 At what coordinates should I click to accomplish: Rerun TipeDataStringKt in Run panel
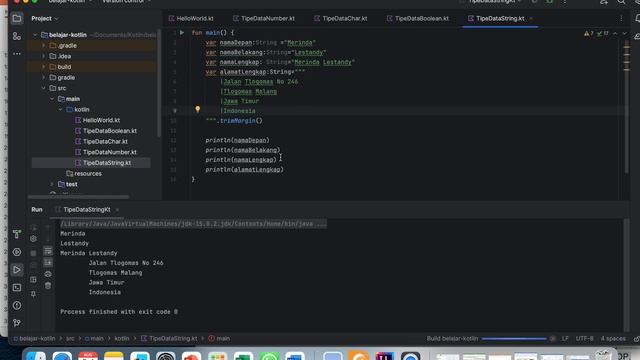(x=33, y=228)
